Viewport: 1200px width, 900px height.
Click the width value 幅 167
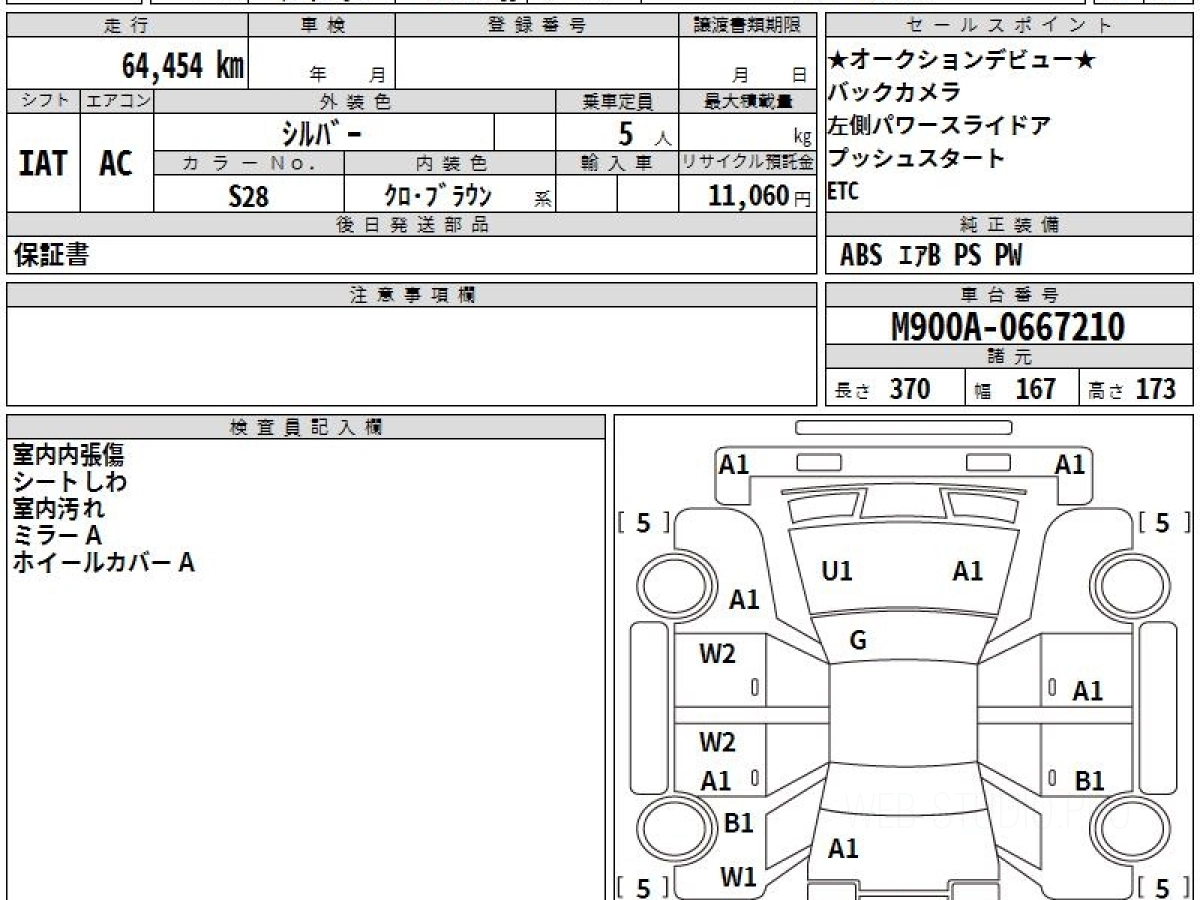(1015, 389)
